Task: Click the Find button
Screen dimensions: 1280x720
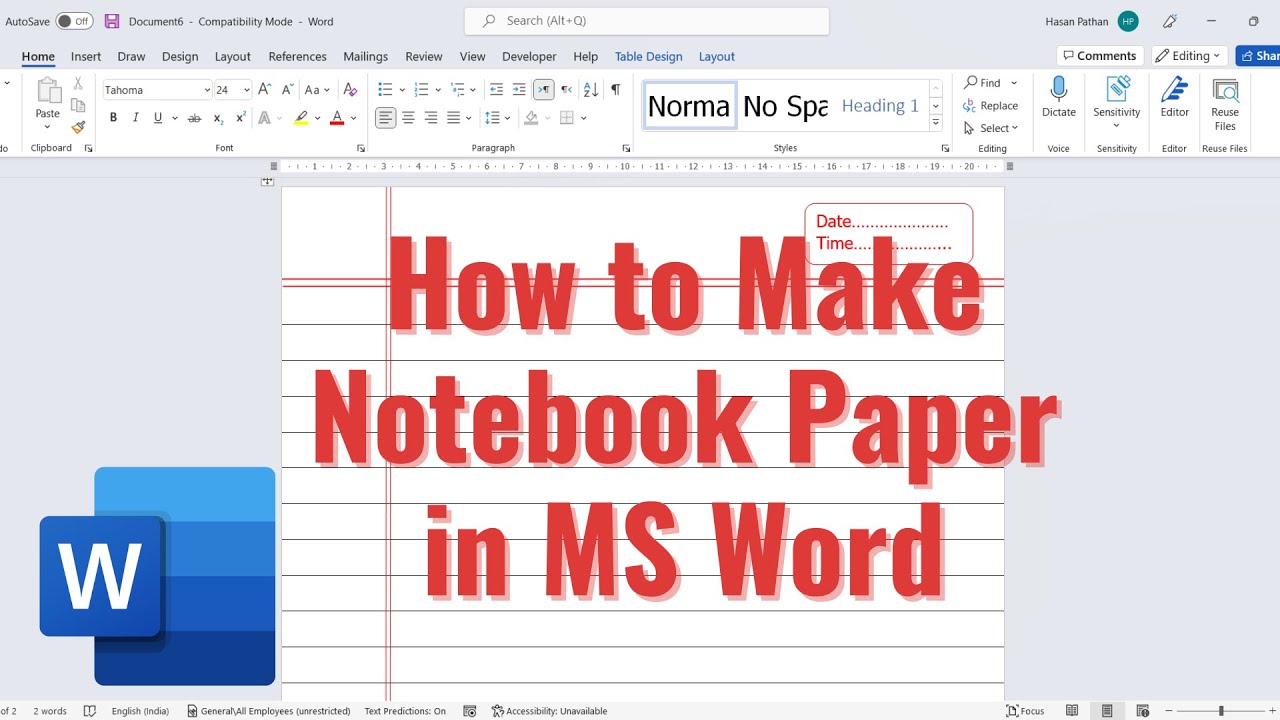Action: tap(982, 83)
